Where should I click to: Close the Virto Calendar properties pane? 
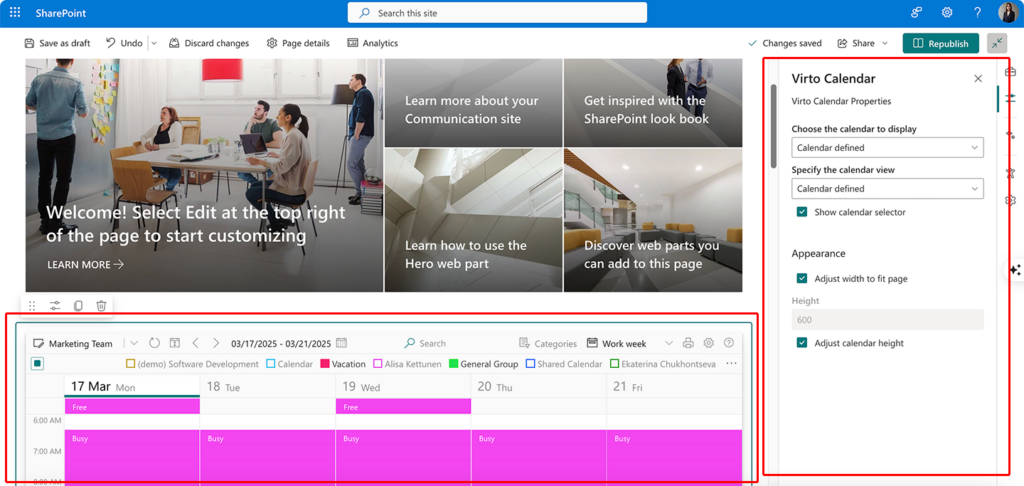pos(978,78)
